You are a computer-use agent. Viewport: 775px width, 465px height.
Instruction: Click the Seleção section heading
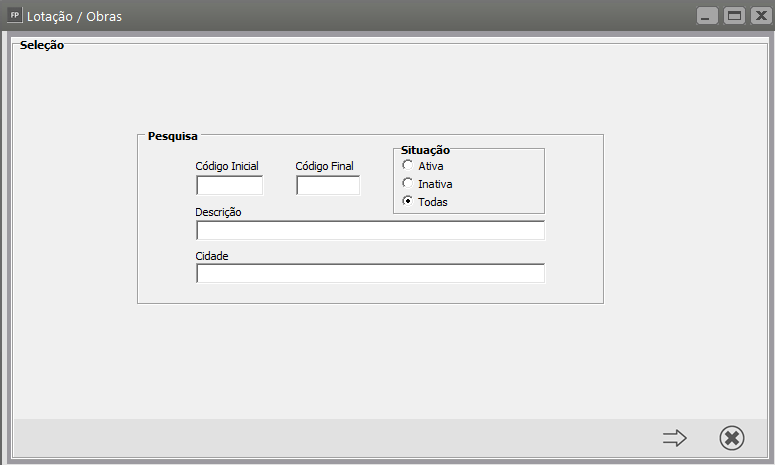pyautogui.click(x=42, y=45)
